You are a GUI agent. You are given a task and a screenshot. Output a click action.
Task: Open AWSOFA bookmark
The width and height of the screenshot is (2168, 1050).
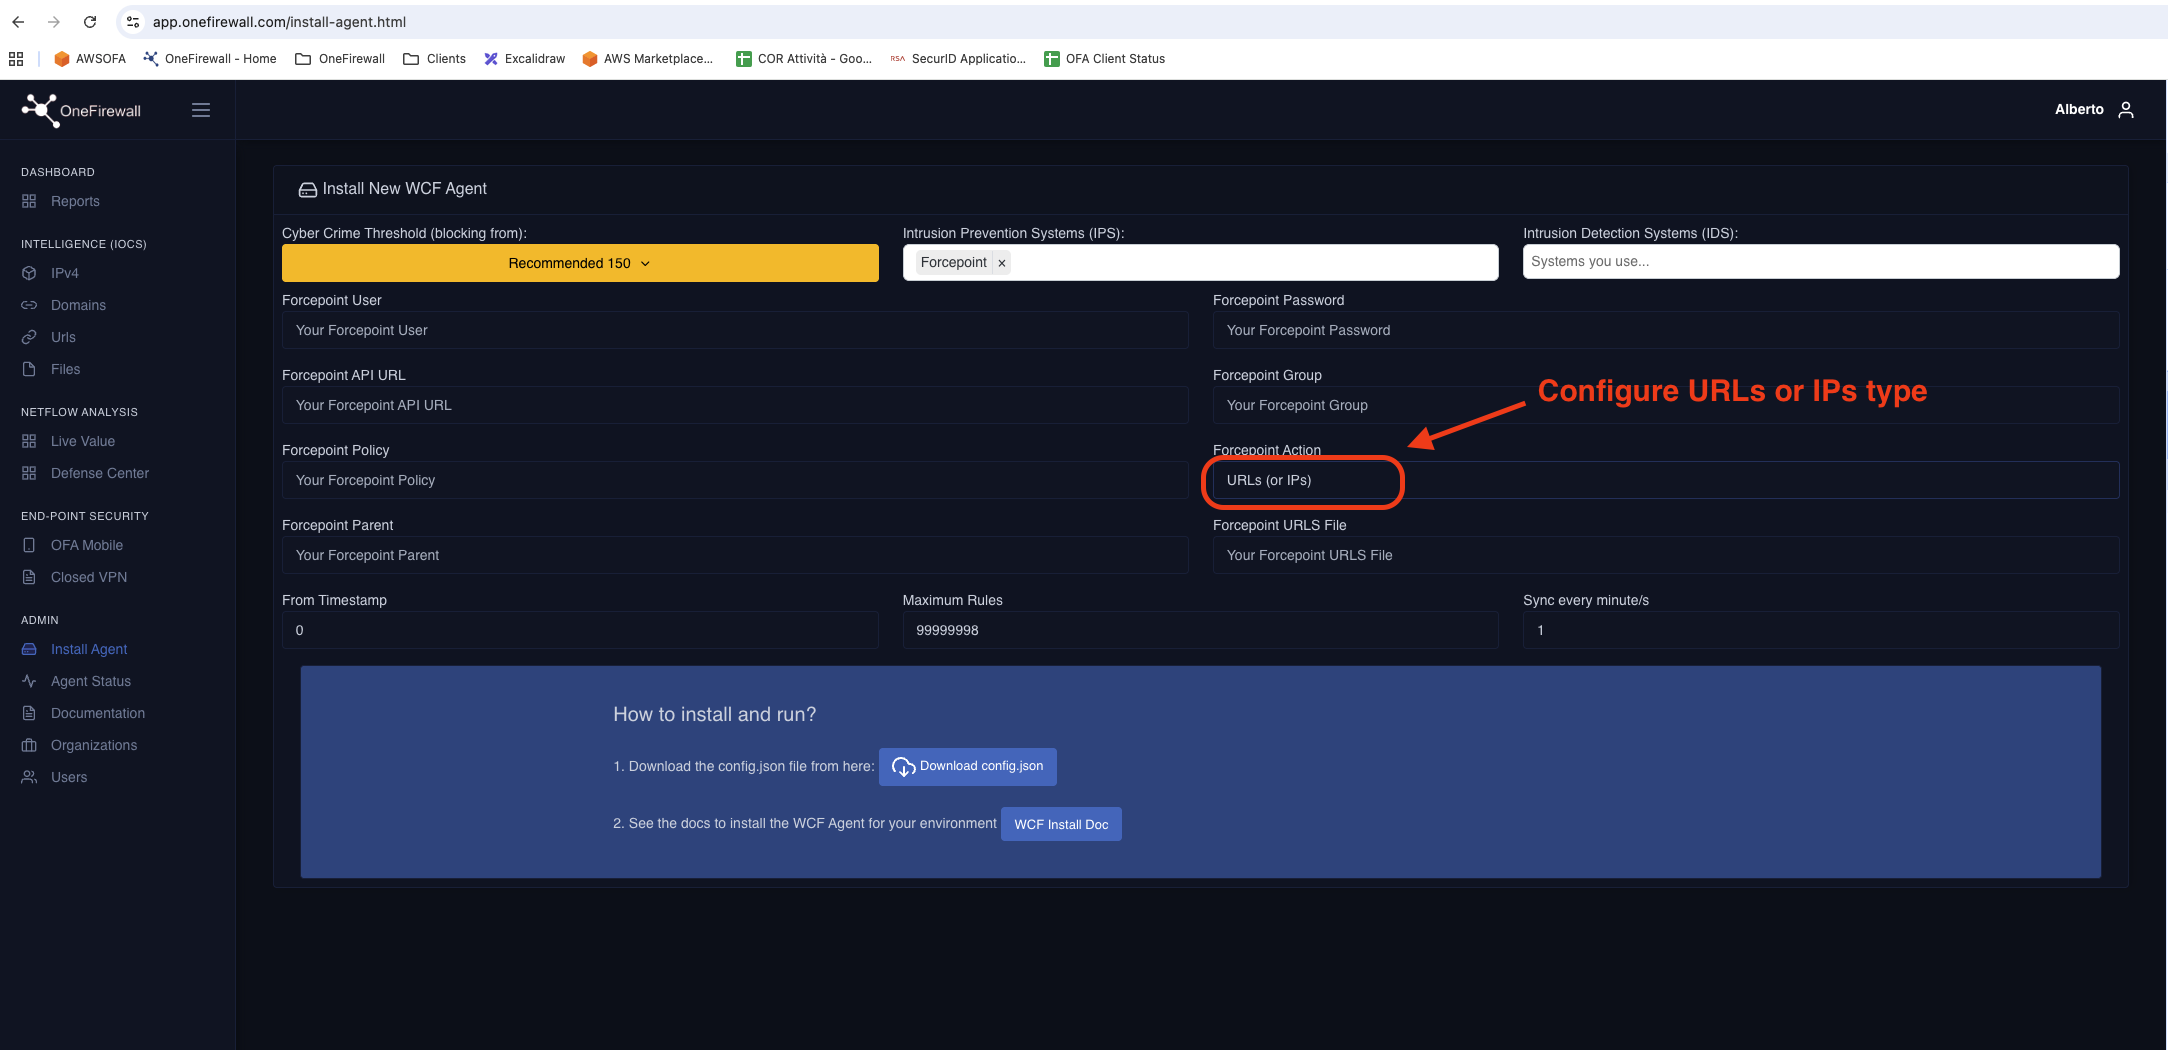point(90,59)
